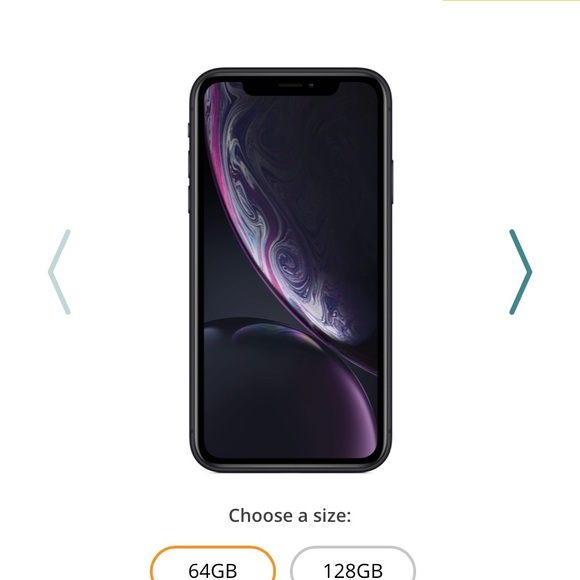Click the black iPhone product image
Image resolution: width=580 pixels, height=580 pixels.
[x=290, y=270]
